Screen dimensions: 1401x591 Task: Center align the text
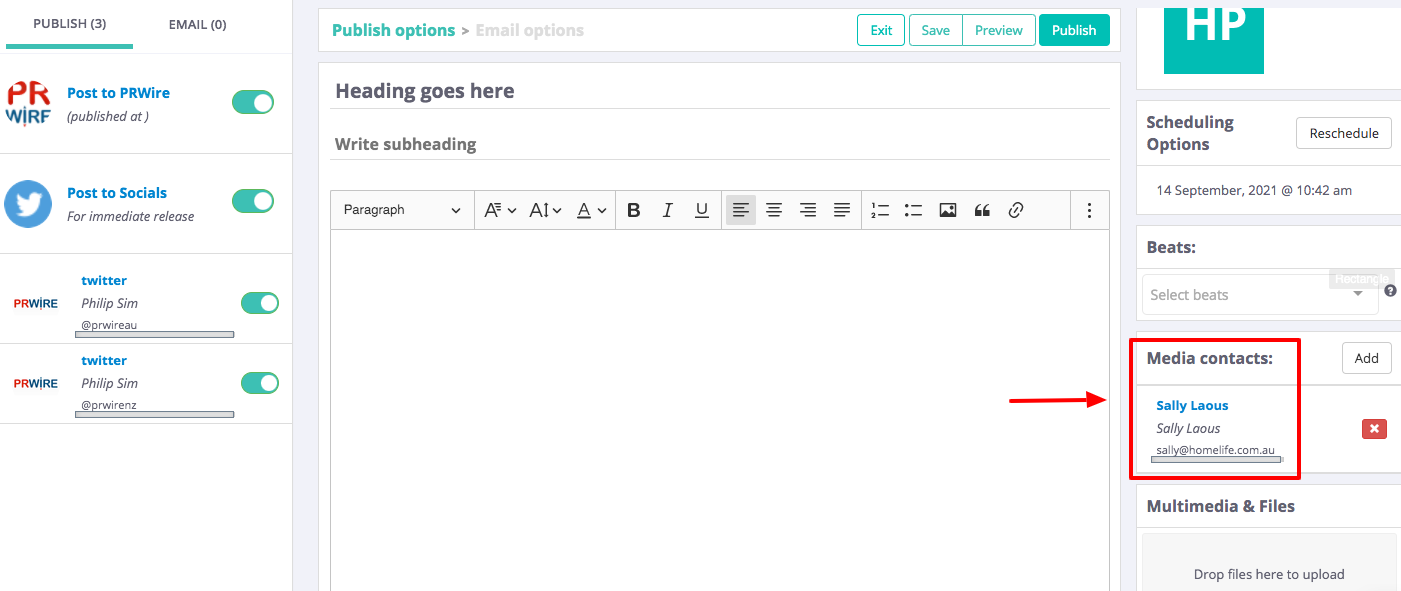pos(774,210)
